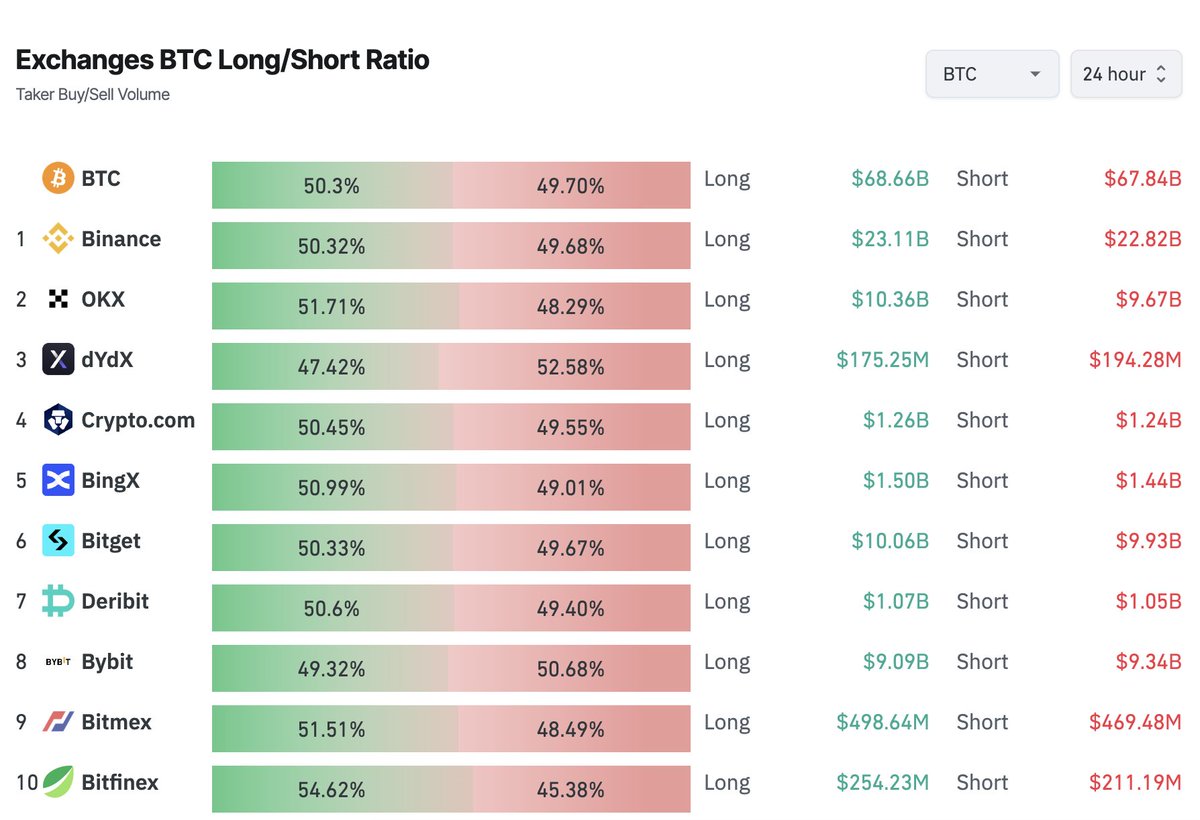The width and height of the screenshot is (1200, 820).
Task: Click the Bitget exchange logo
Action: (x=58, y=541)
